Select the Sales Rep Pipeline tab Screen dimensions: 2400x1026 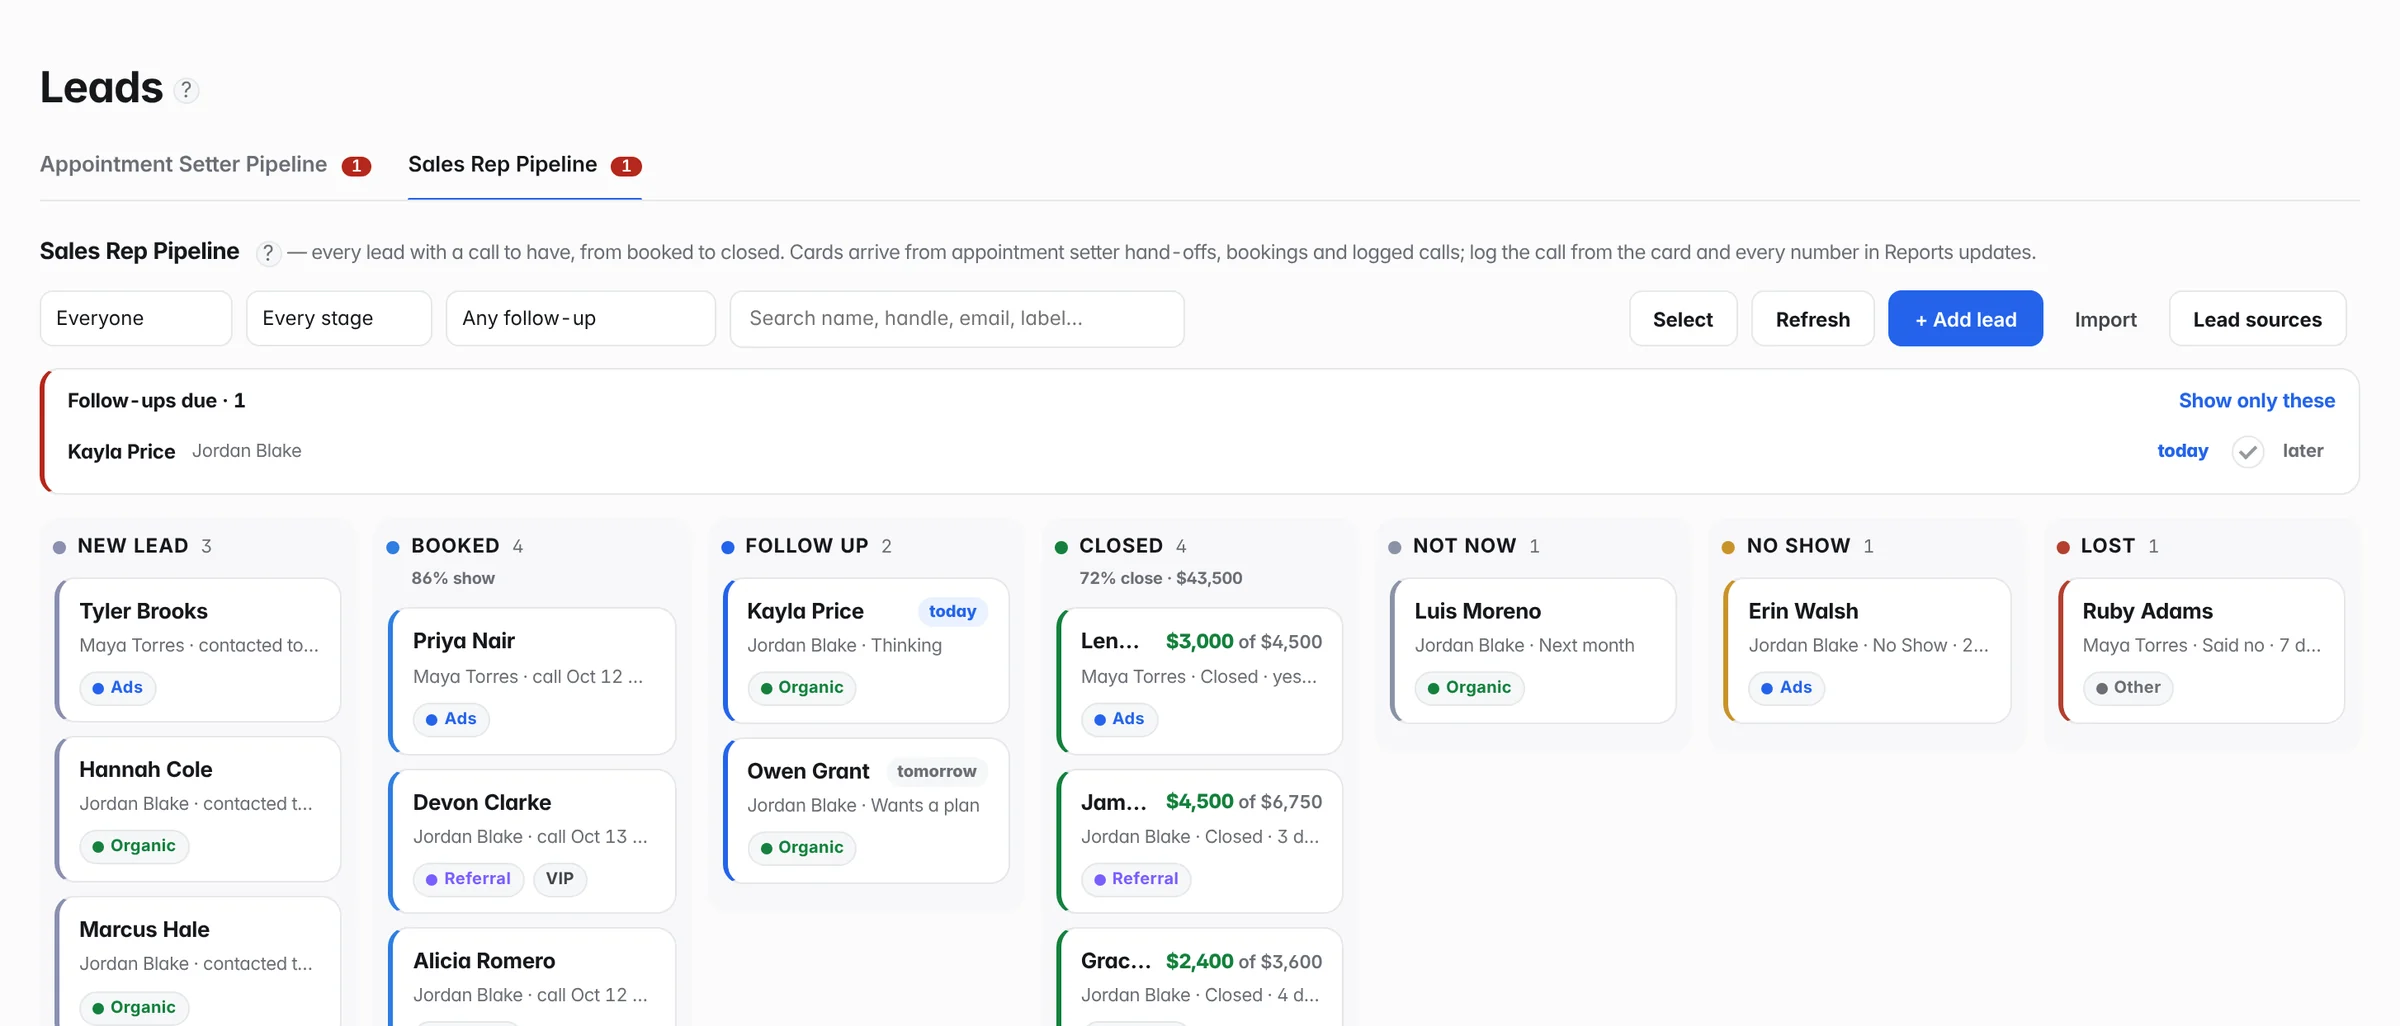click(524, 165)
